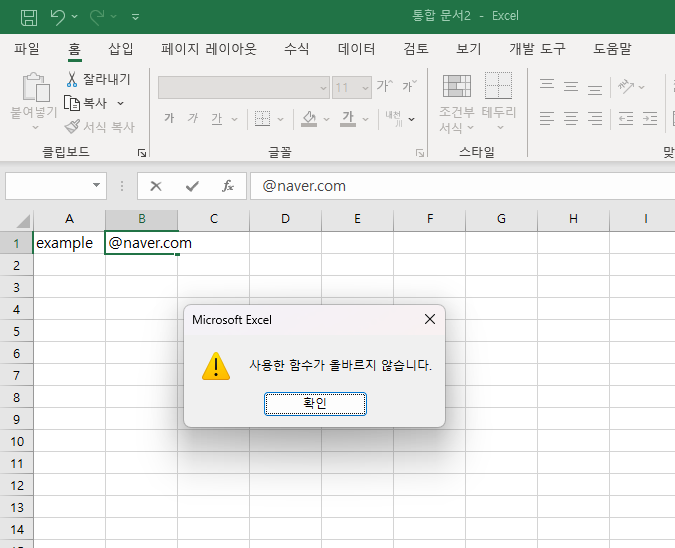This screenshot has height=548, width=675.
Task: Click the phonetic guide 내천 icon
Action: (x=394, y=118)
